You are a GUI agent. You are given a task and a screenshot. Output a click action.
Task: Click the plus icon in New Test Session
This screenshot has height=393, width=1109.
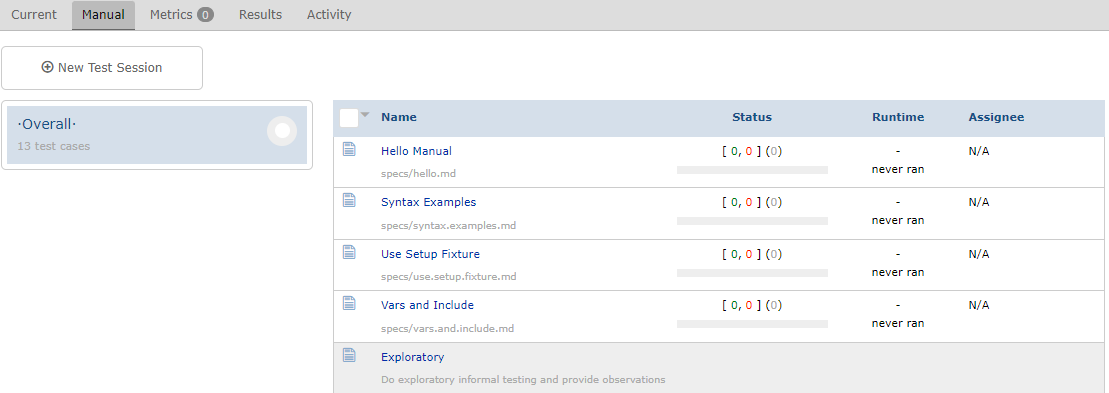[x=47, y=67]
